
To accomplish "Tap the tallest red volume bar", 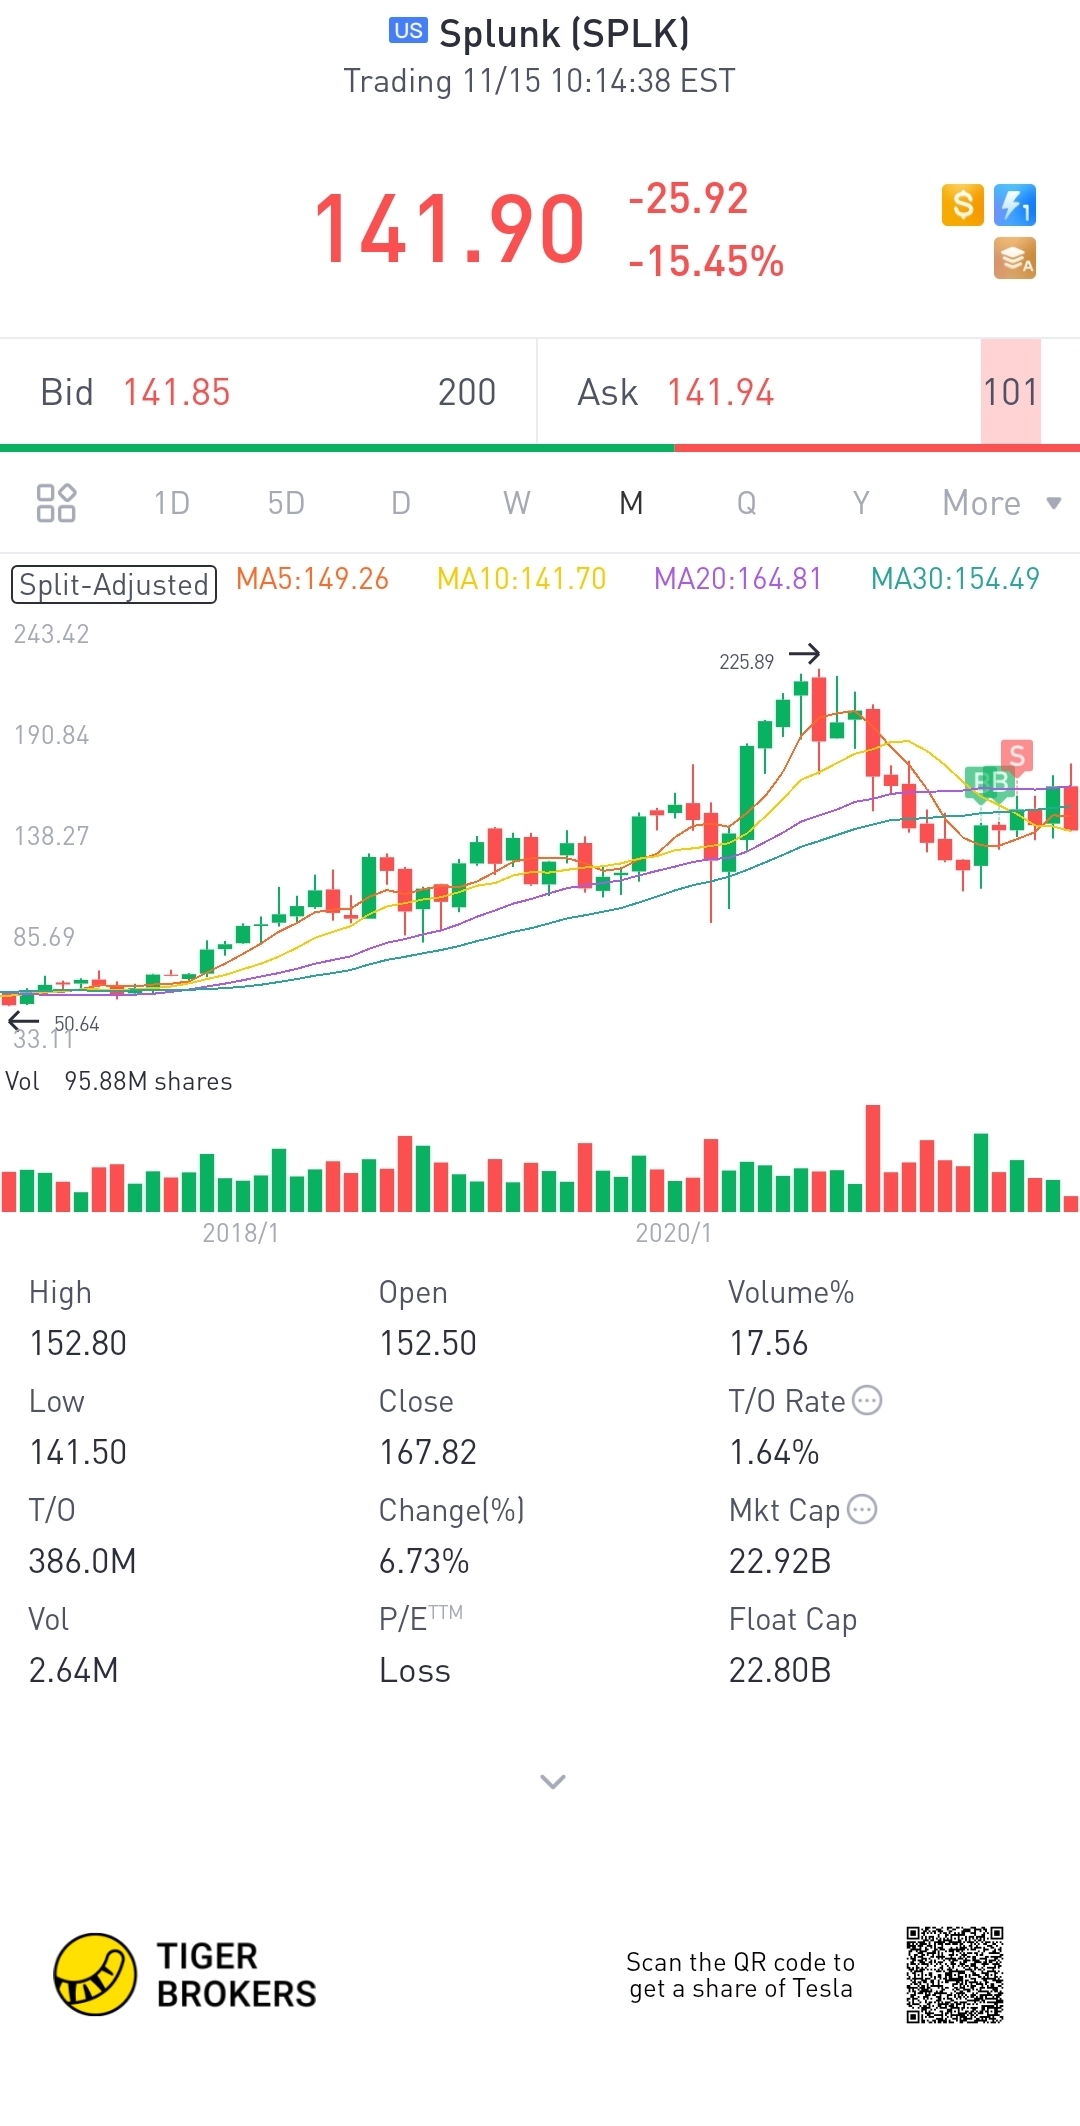I will [x=873, y=1158].
